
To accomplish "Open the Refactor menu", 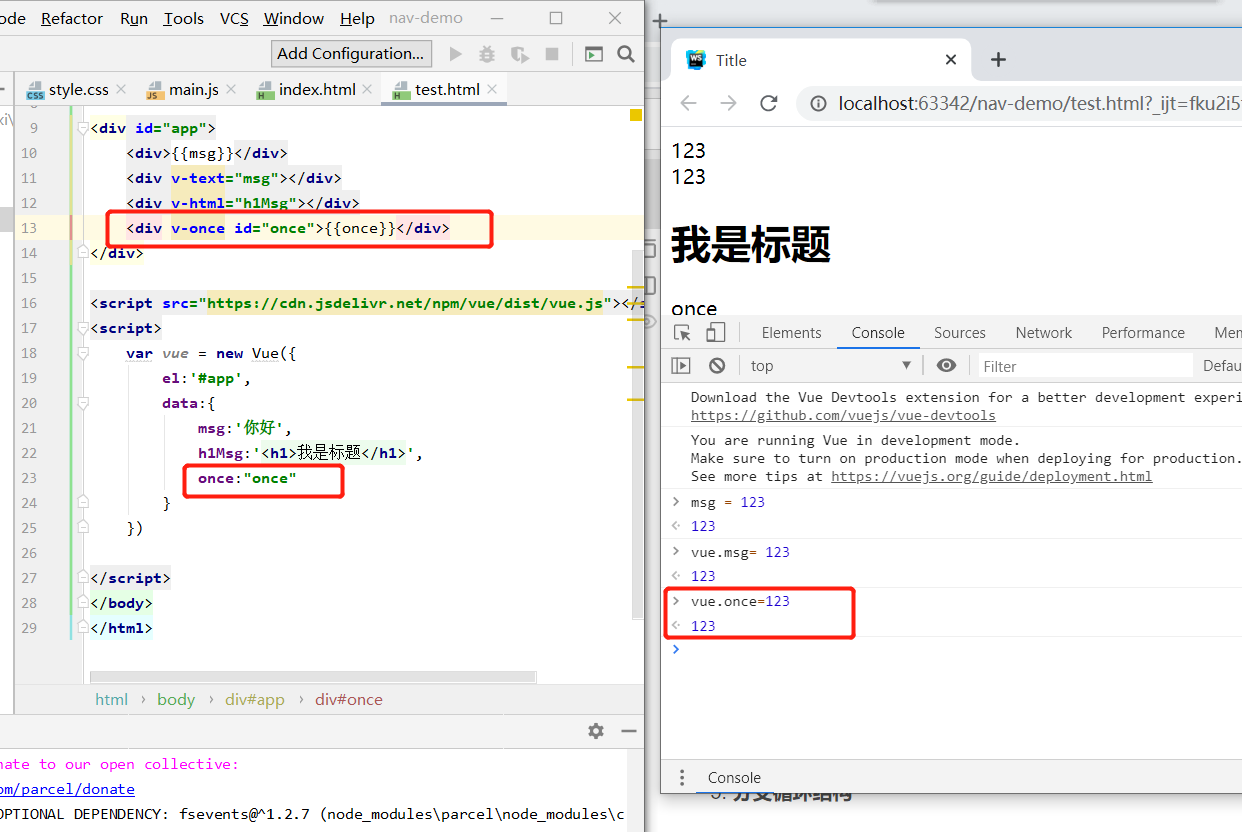I will pyautogui.click(x=72, y=19).
